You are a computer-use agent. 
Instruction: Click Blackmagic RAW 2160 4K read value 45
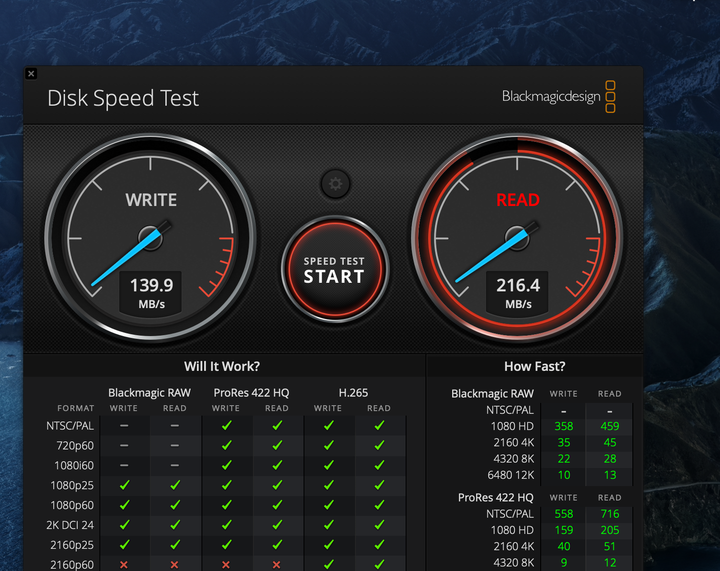609,442
